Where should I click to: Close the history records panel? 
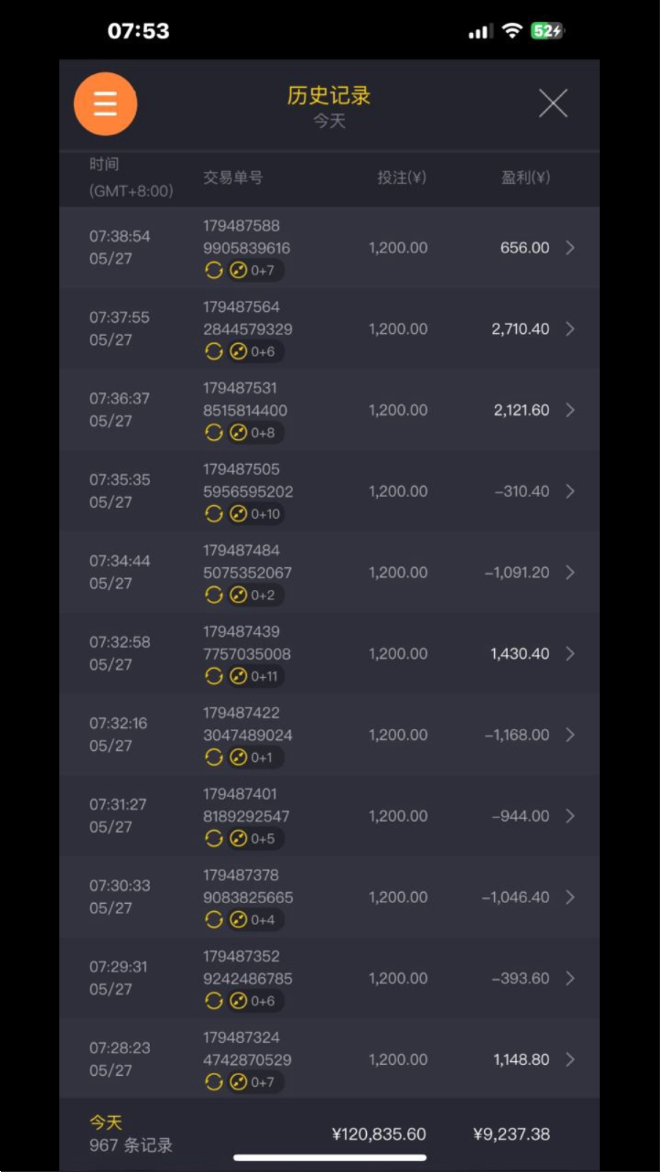(553, 103)
